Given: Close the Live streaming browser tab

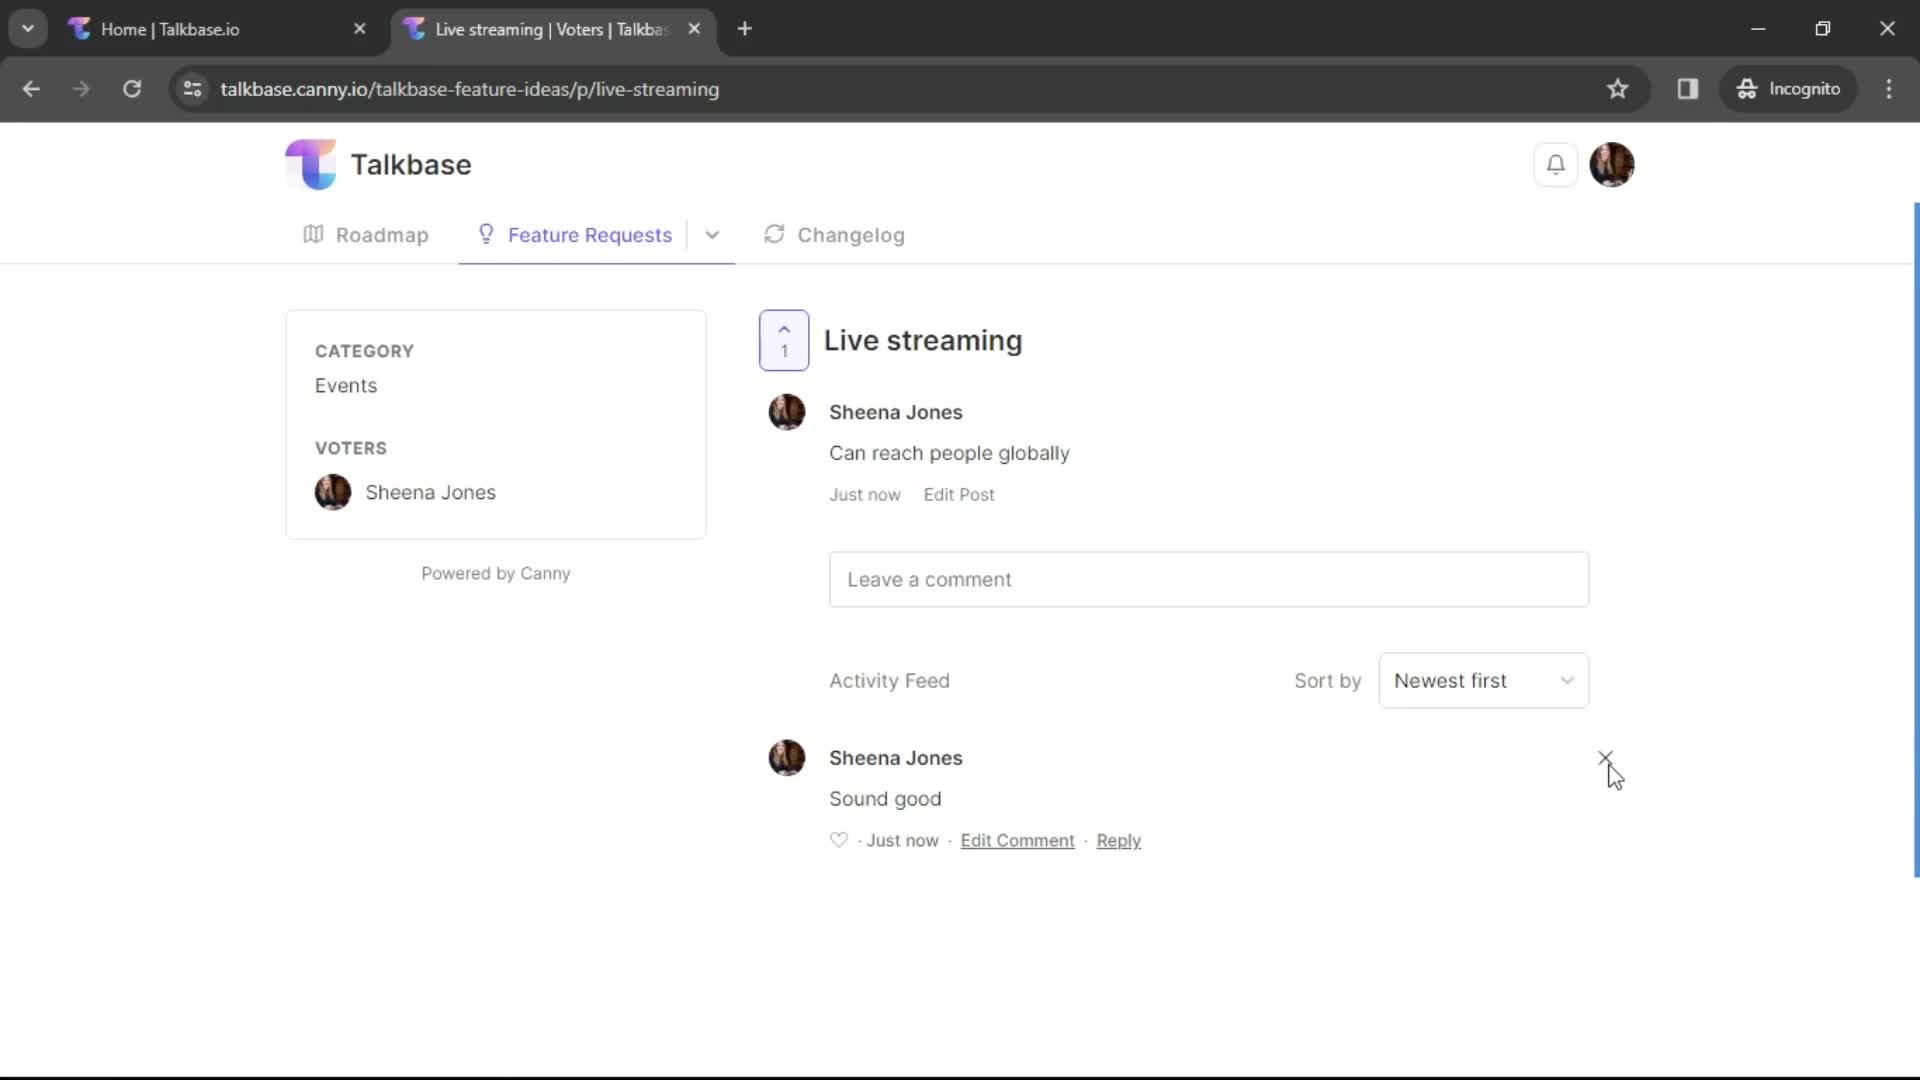Looking at the screenshot, I should tap(694, 29).
